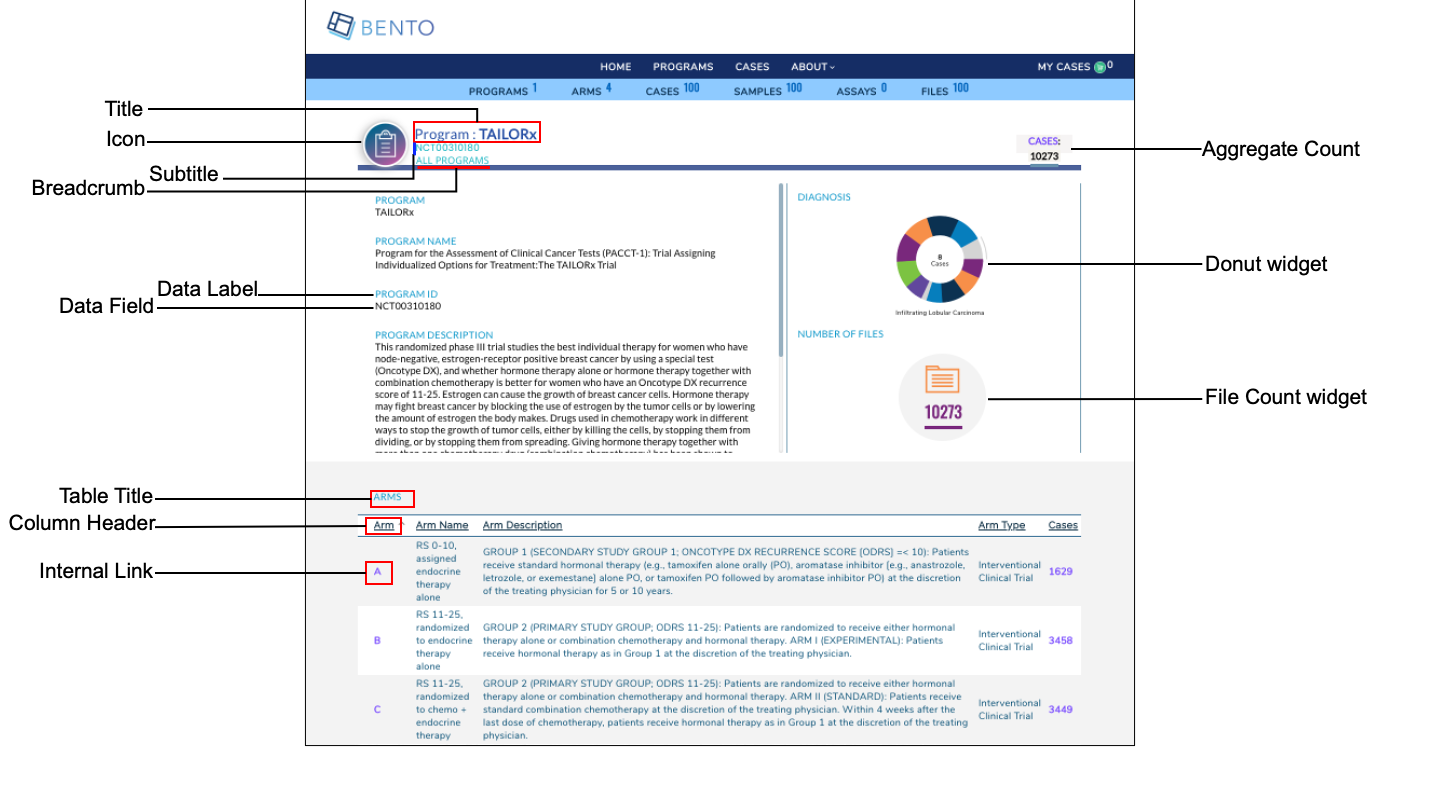Viewport: 1440px width, 810px height.
Task: Click the PROGRAM NAME data label
Action: (415, 241)
